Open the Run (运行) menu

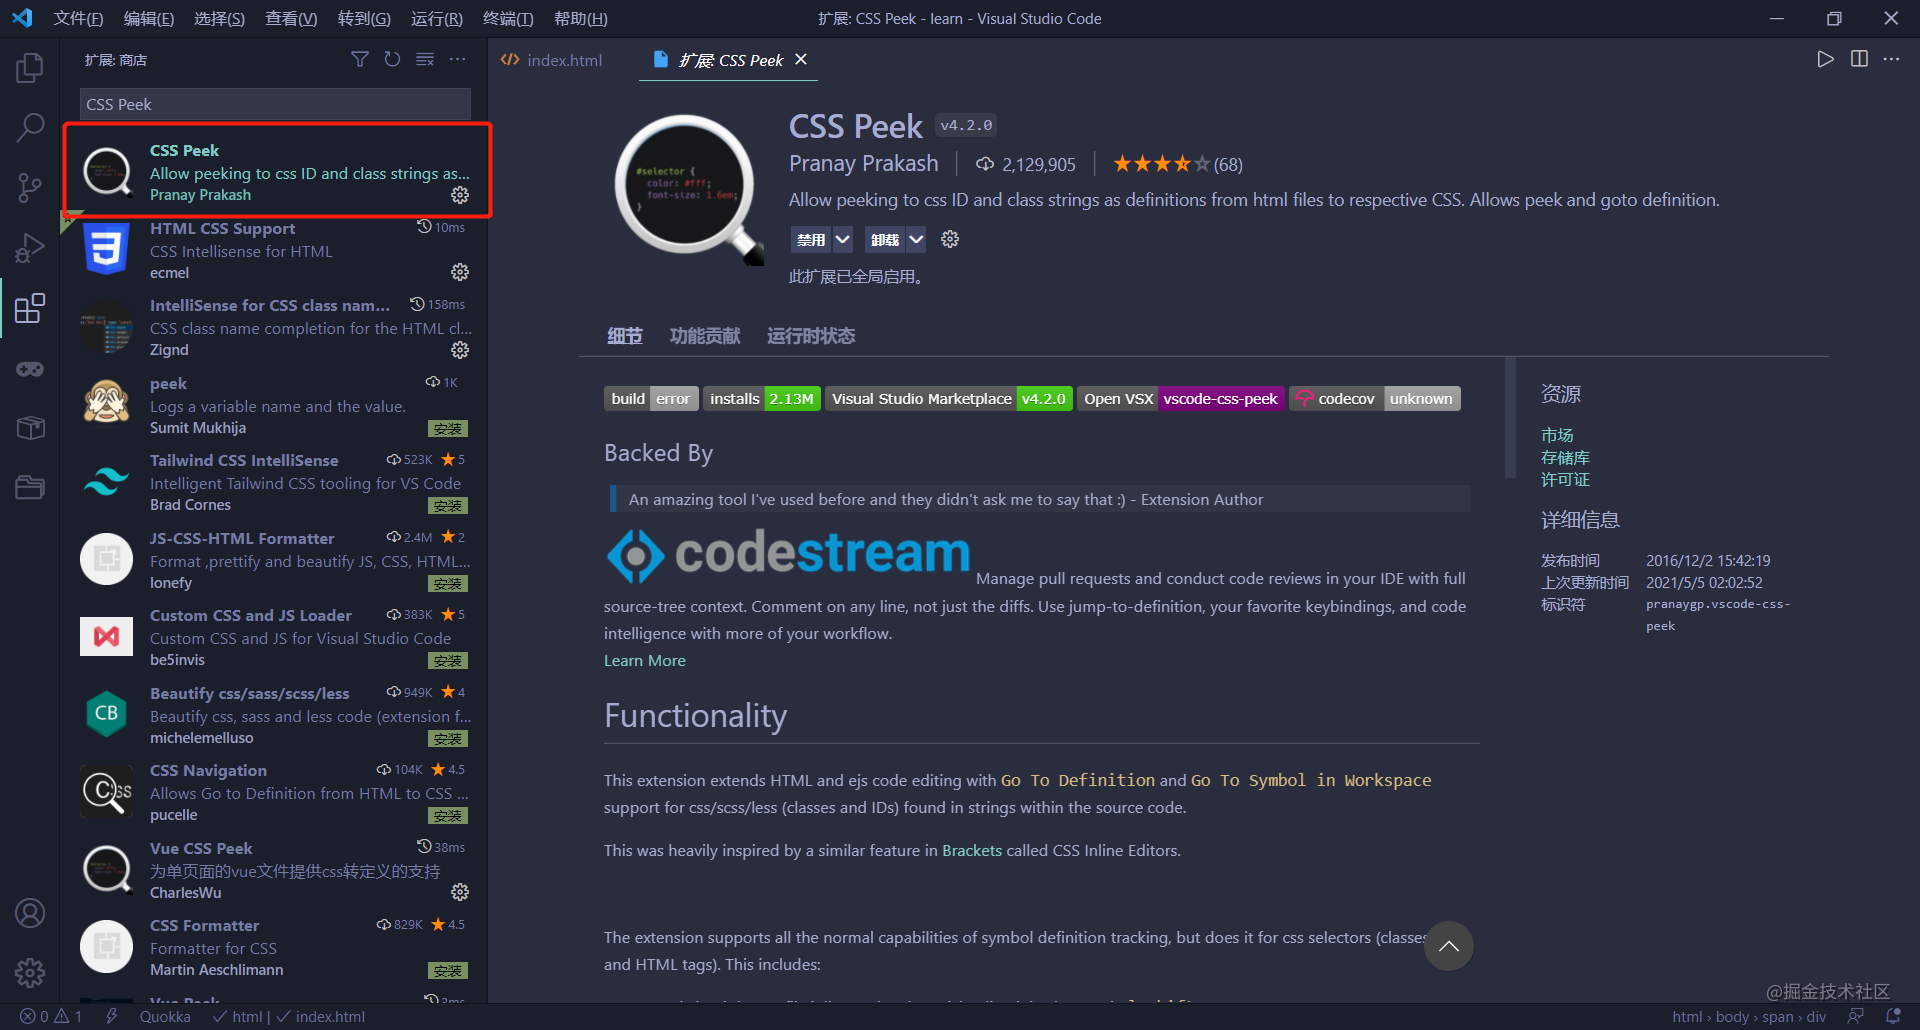click(436, 18)
